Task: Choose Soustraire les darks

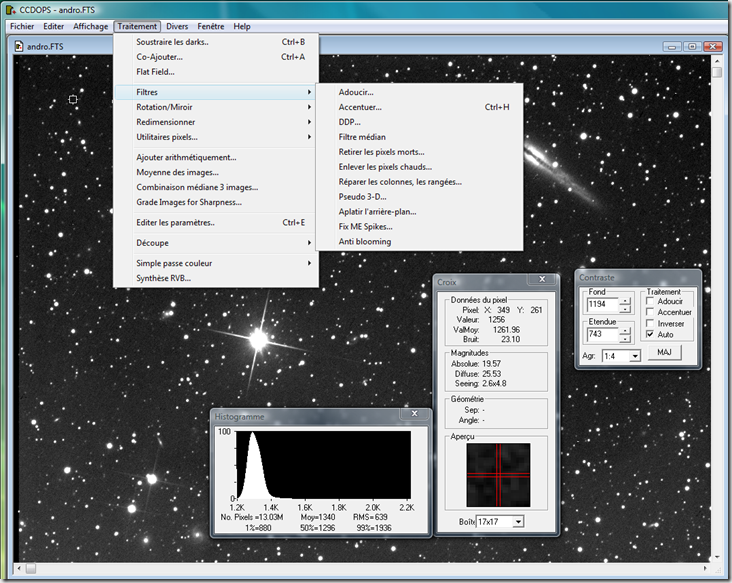Action: point(217,42)
